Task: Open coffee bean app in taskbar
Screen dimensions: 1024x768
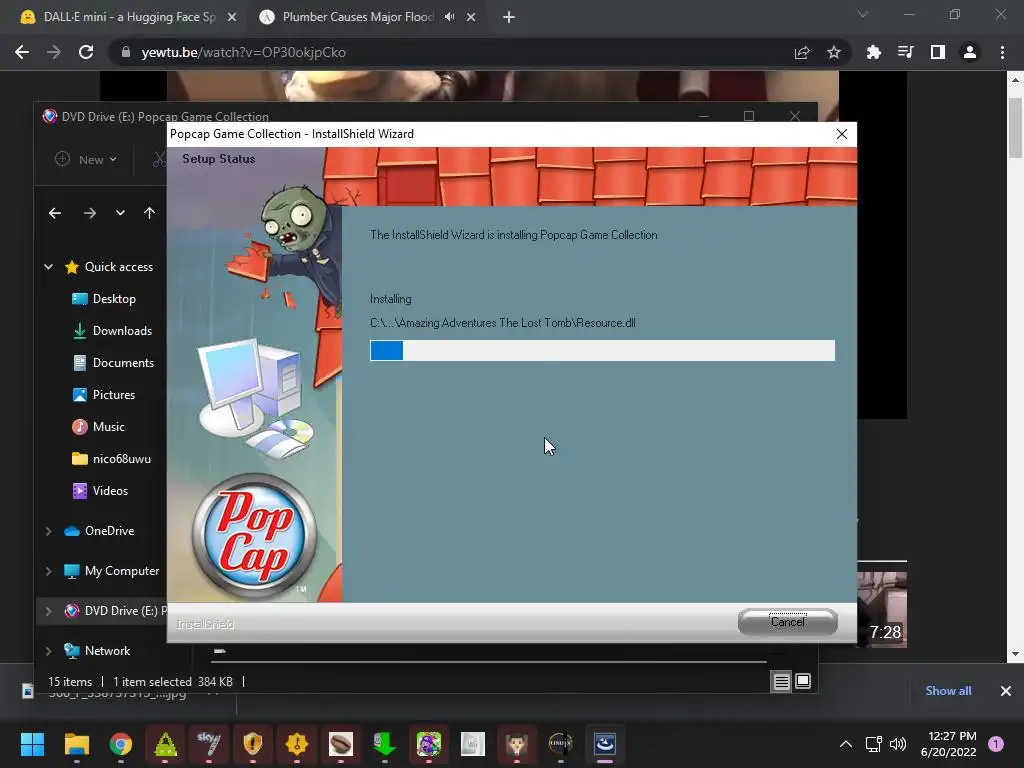Action: [x=341, y=744]
